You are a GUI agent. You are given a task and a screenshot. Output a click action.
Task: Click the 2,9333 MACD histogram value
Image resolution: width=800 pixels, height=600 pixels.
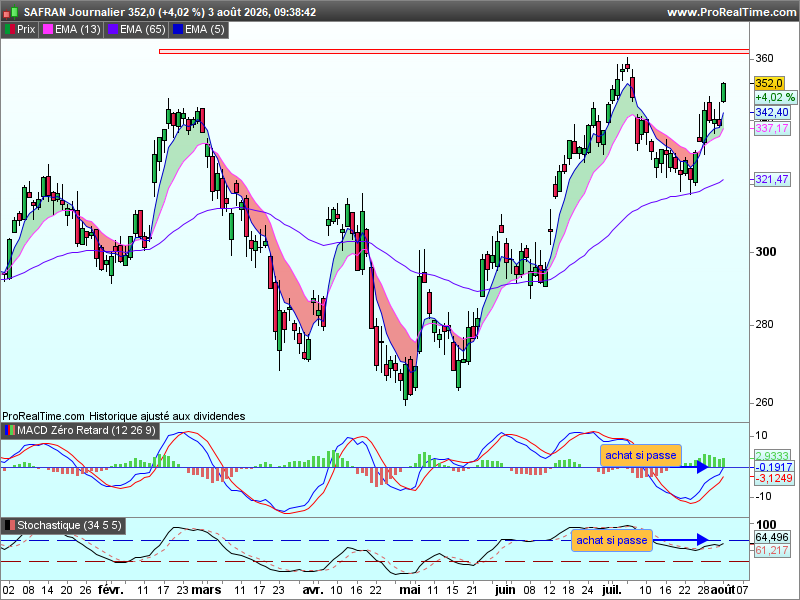pos(772,456)
